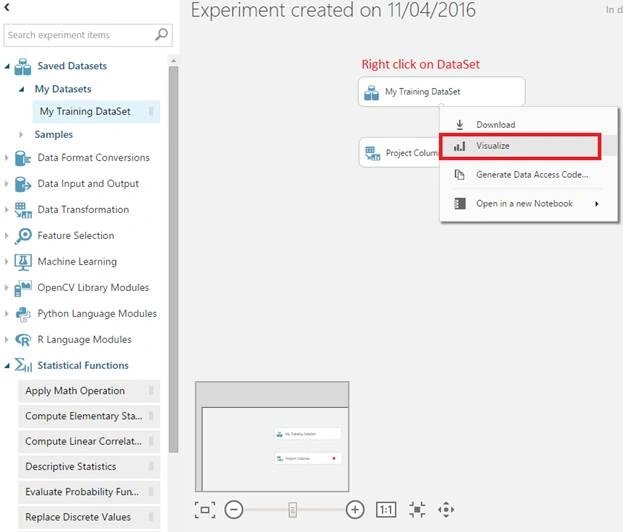Click the Statistical Functions sigma icon

23,365
